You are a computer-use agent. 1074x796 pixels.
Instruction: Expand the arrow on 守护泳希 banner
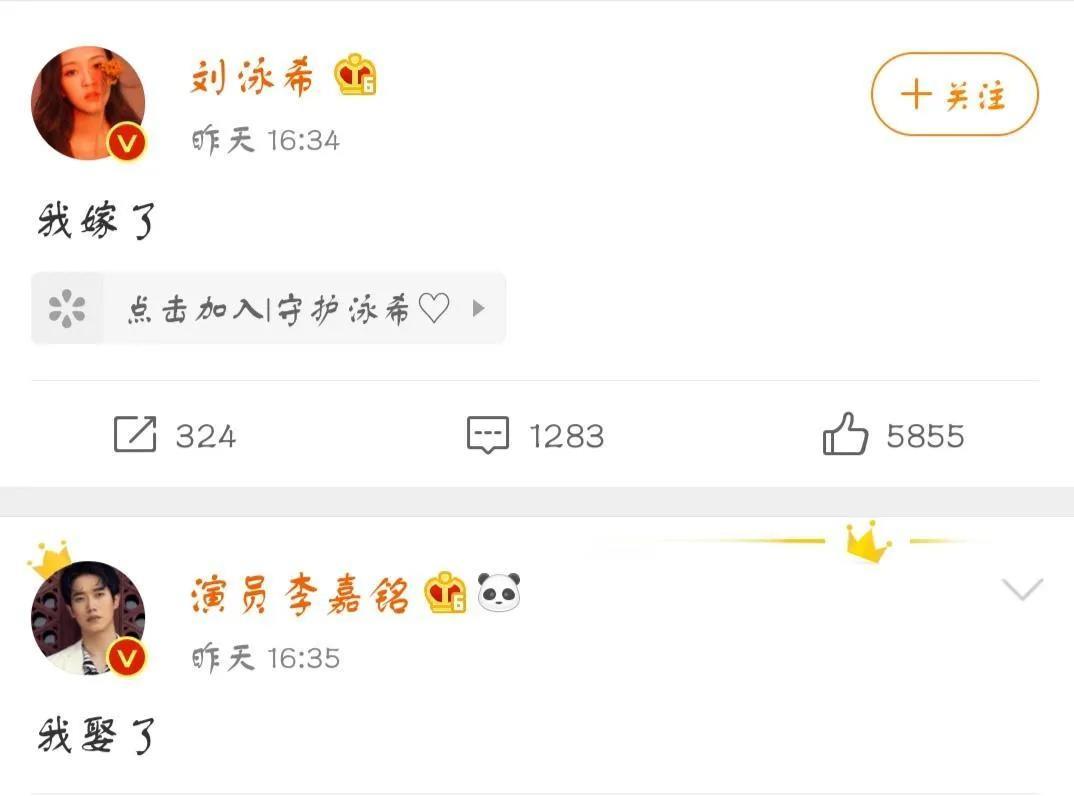(479, 308)
